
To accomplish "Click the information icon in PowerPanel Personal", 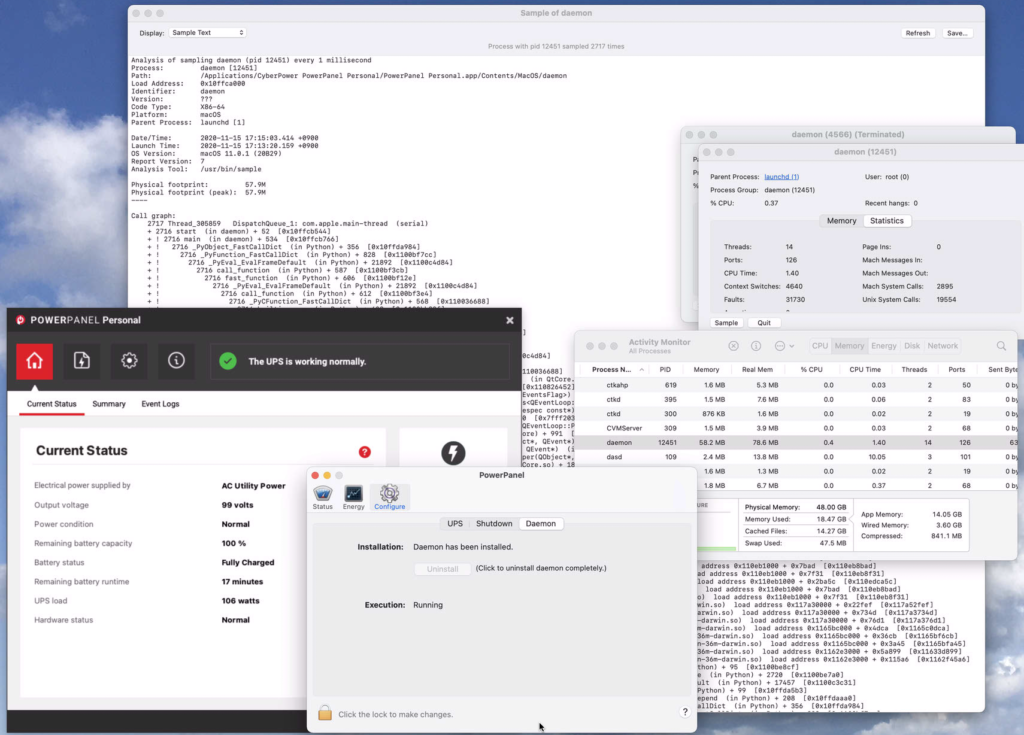I will pyautogui.click(x=176, y=360).
